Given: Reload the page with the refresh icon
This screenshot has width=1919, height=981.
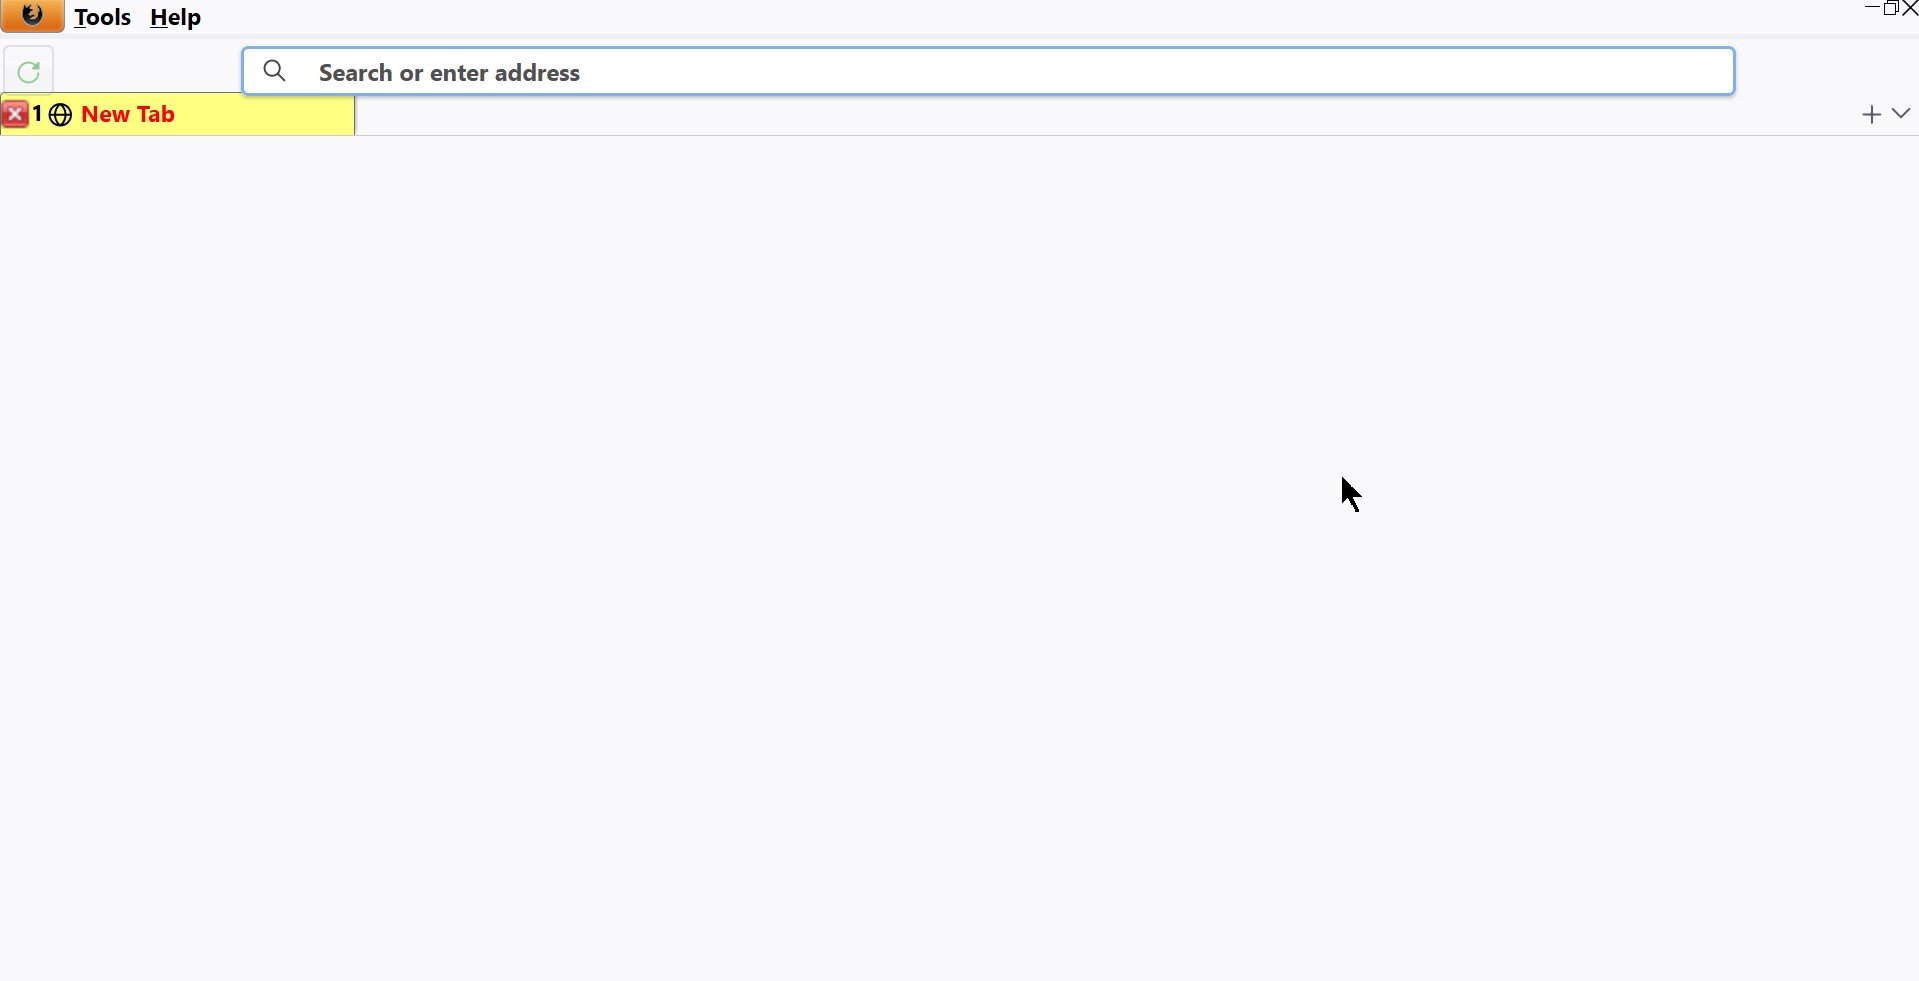Looking at the screenshot, I should (29, 71).
